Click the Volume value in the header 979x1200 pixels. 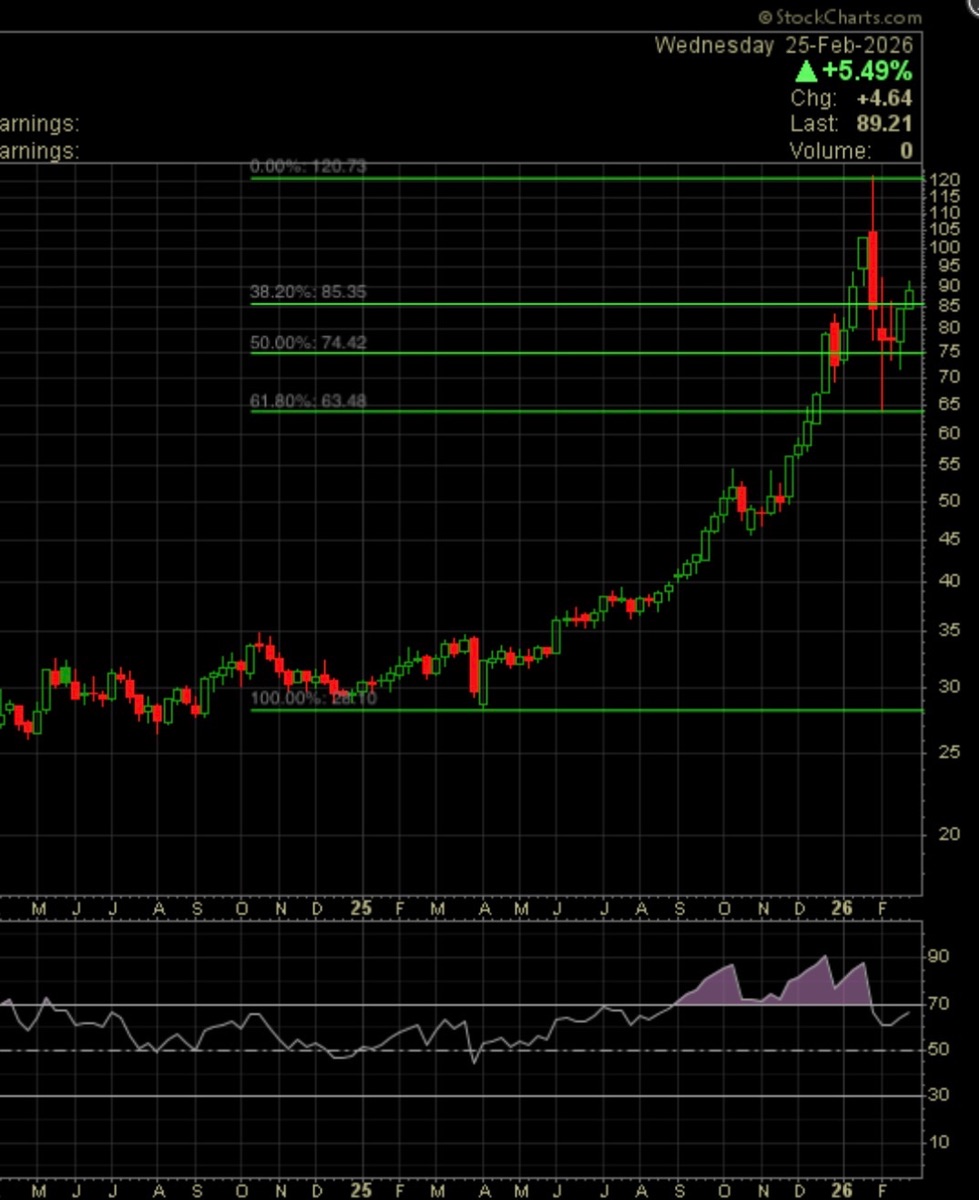[x=905, y=151]
